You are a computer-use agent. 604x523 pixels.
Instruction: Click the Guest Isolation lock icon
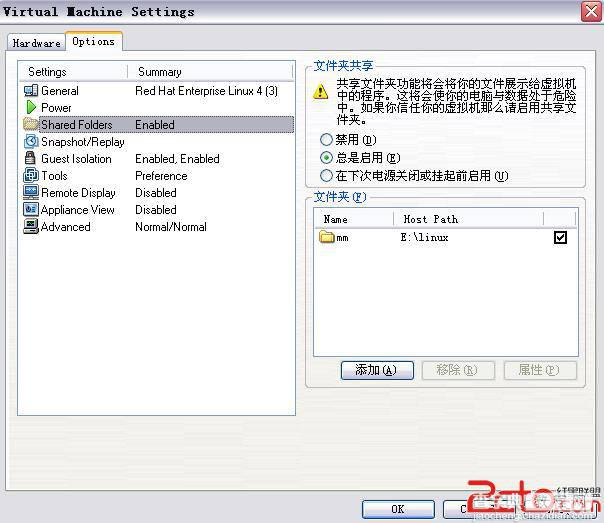coord(30,158)
